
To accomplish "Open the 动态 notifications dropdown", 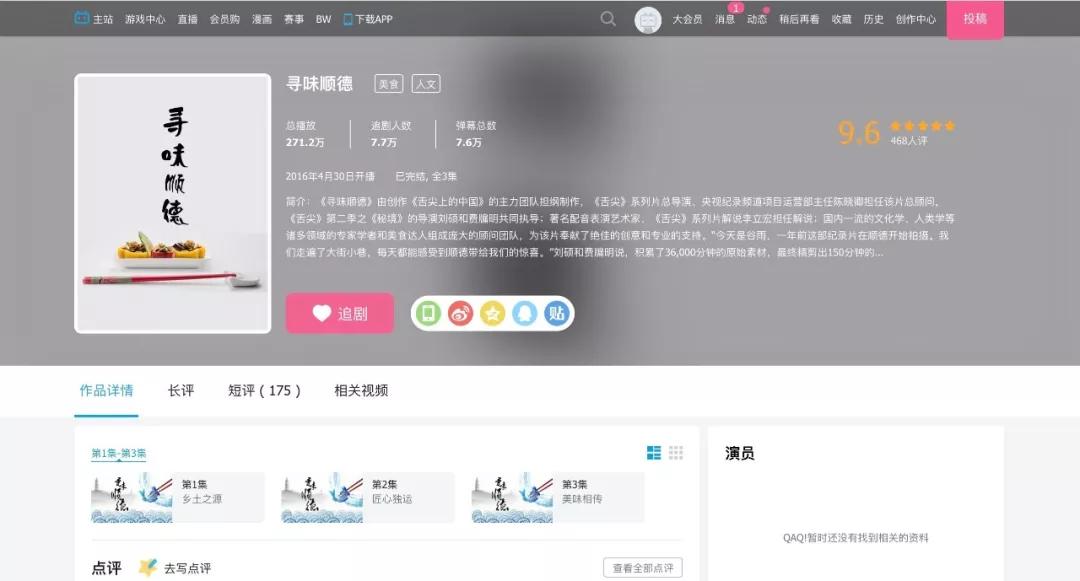I will (x=757, y=18).
